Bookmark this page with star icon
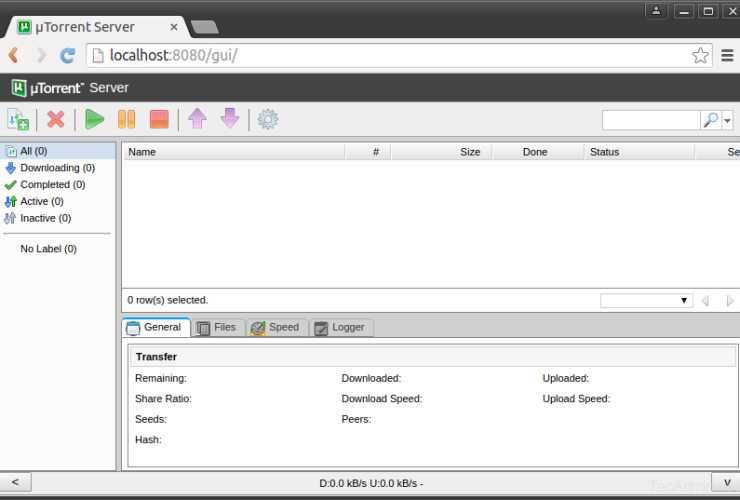The image size is (740, 500). (x=701, y=55)
